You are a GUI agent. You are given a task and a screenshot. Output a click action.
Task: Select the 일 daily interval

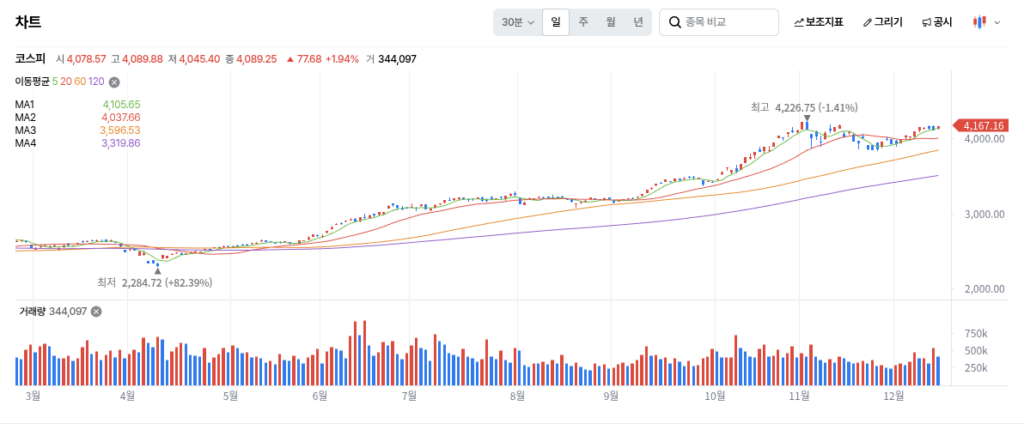tap(555, 22)
